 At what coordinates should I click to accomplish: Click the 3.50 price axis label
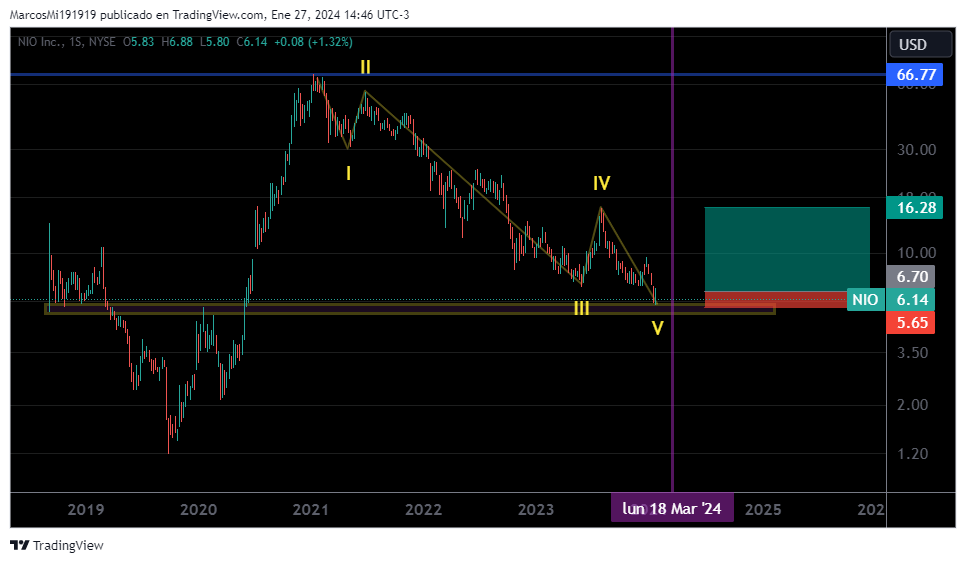[x=912, y=352]
